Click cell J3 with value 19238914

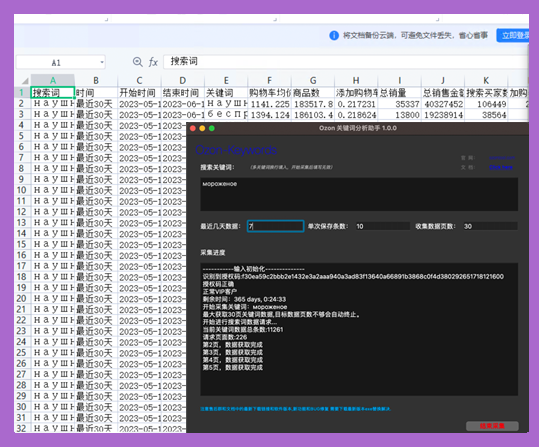(443, 115)
